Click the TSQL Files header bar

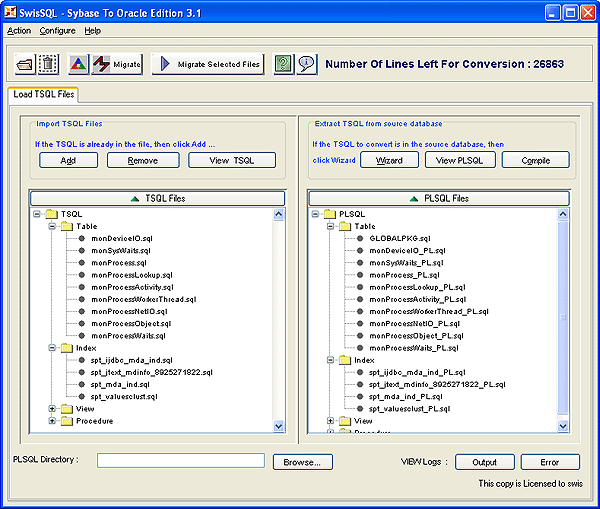click(157, 198)
